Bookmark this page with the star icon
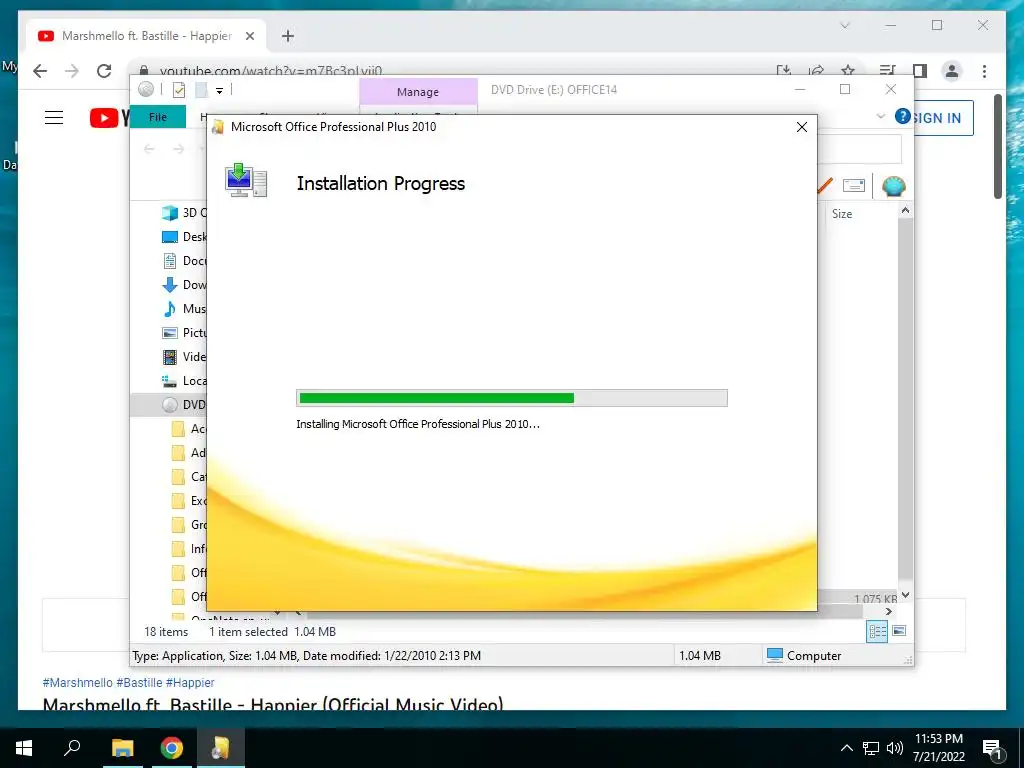The width and height of the screenshot is (1024, 768). click(x=848, y=70)
